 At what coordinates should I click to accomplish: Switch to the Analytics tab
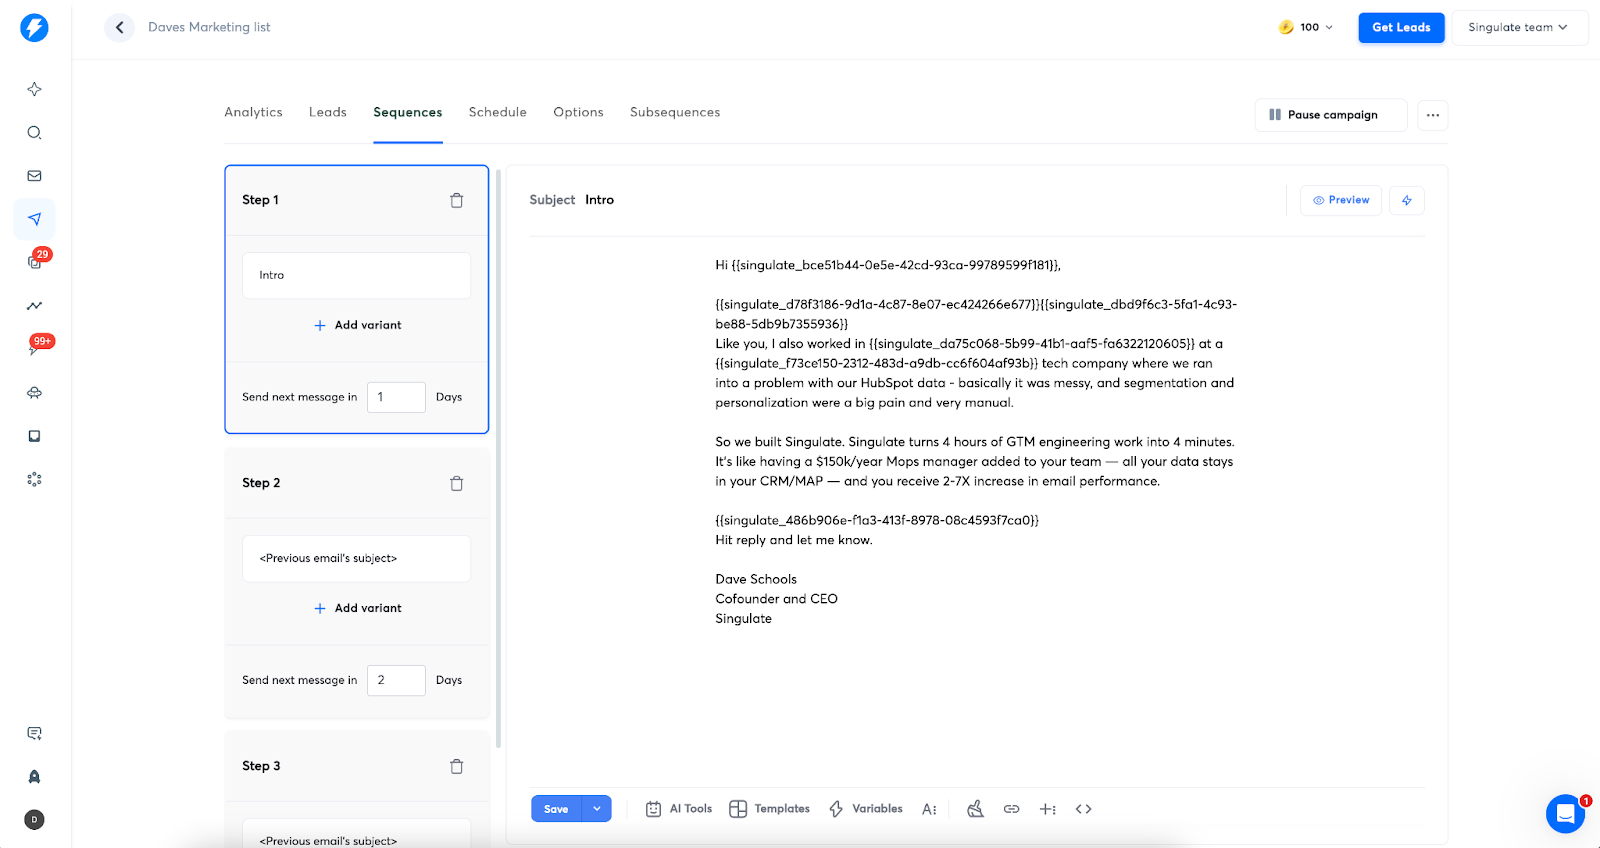click(253, 112)
